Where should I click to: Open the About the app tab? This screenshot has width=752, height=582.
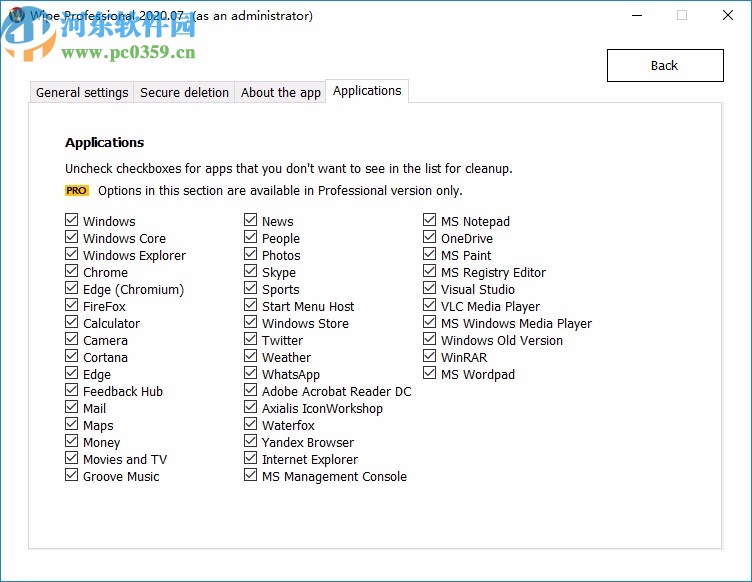pyautogui.click(x=281, y=92)
